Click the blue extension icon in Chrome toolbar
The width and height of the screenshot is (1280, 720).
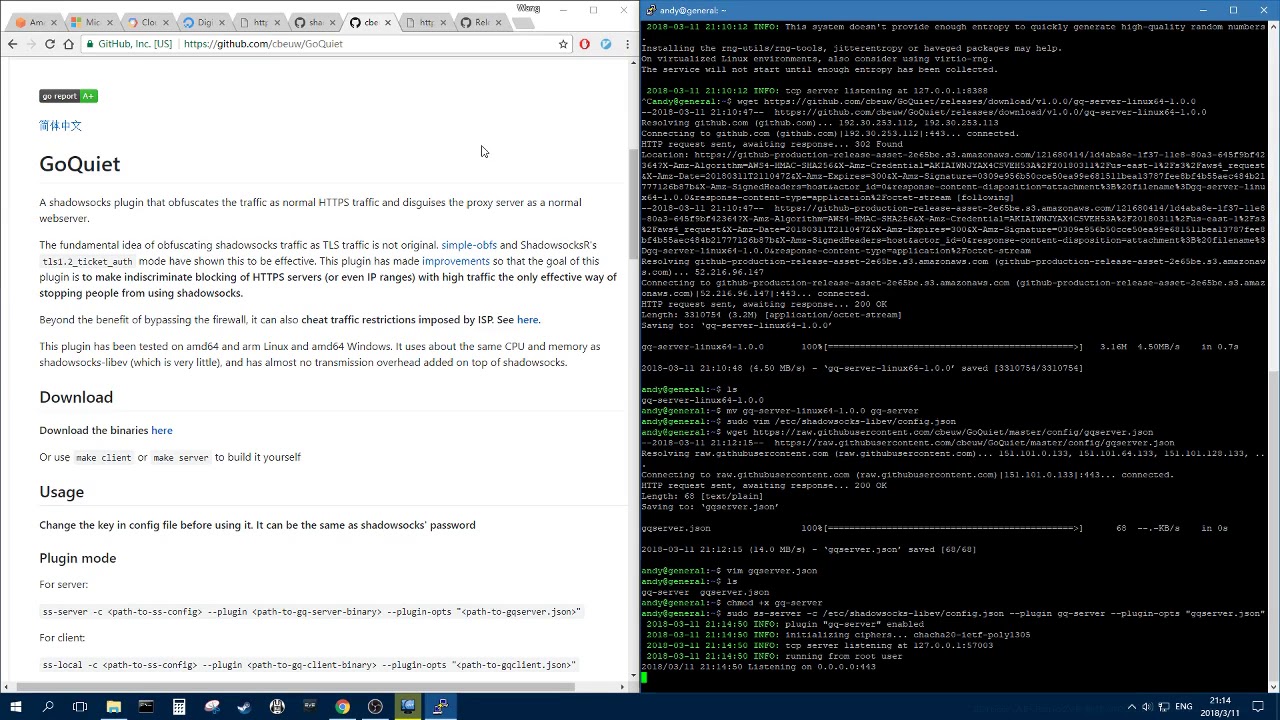pyautogui.click(x=605, y=44)
